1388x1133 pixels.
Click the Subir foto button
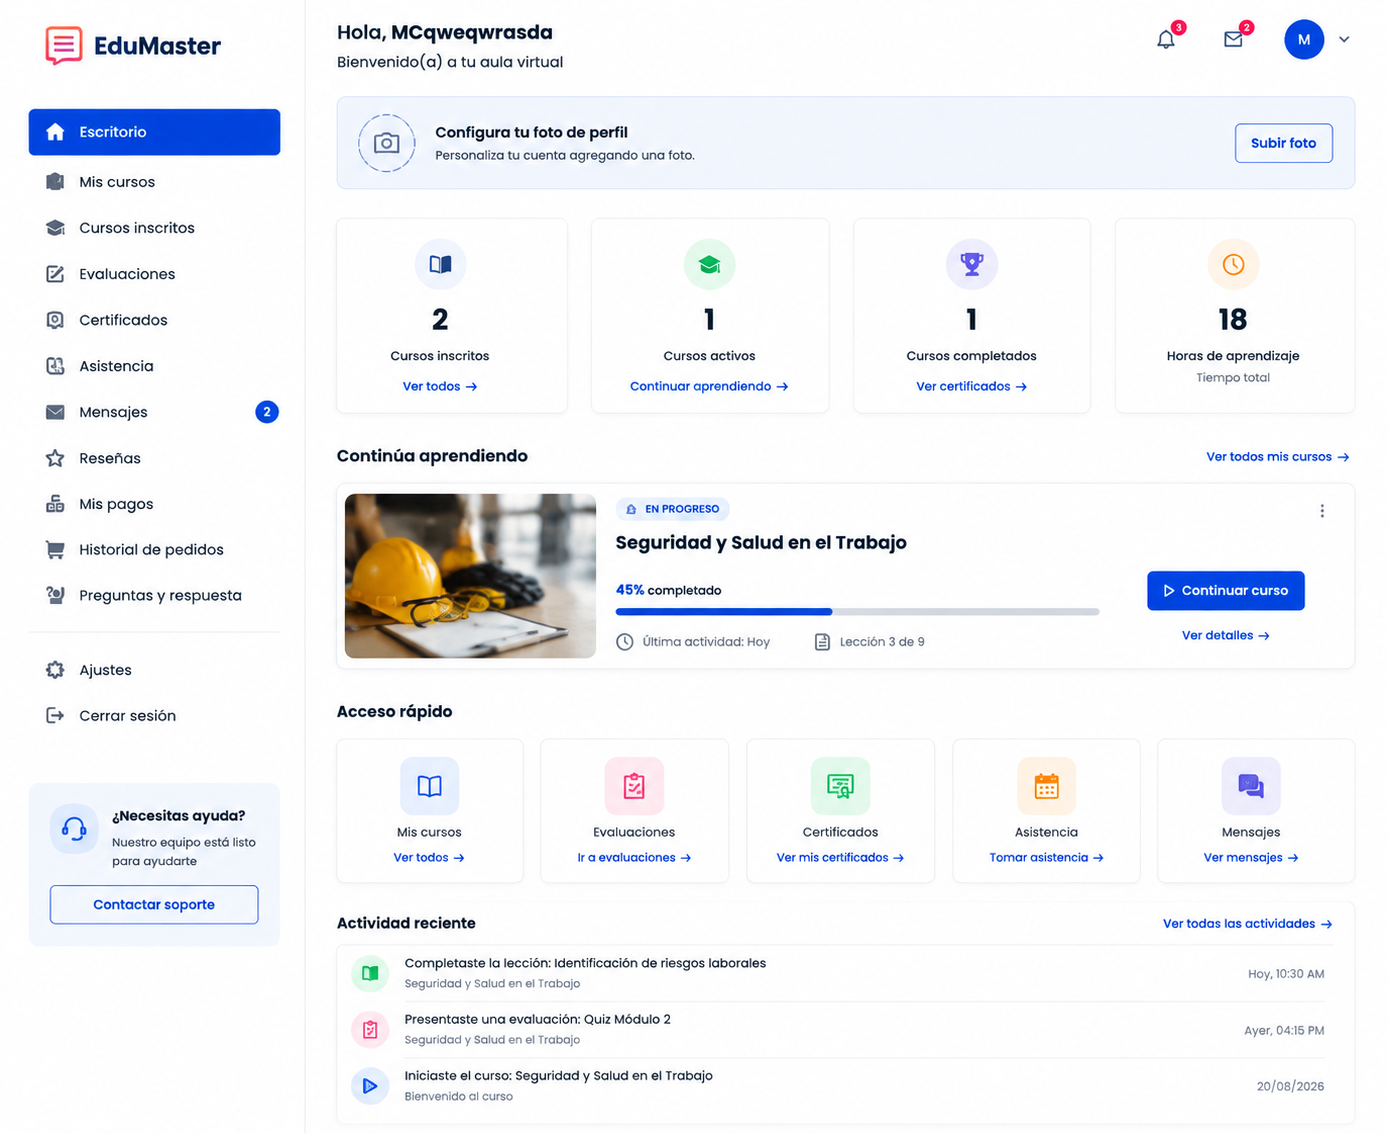tap(1283, 143)
